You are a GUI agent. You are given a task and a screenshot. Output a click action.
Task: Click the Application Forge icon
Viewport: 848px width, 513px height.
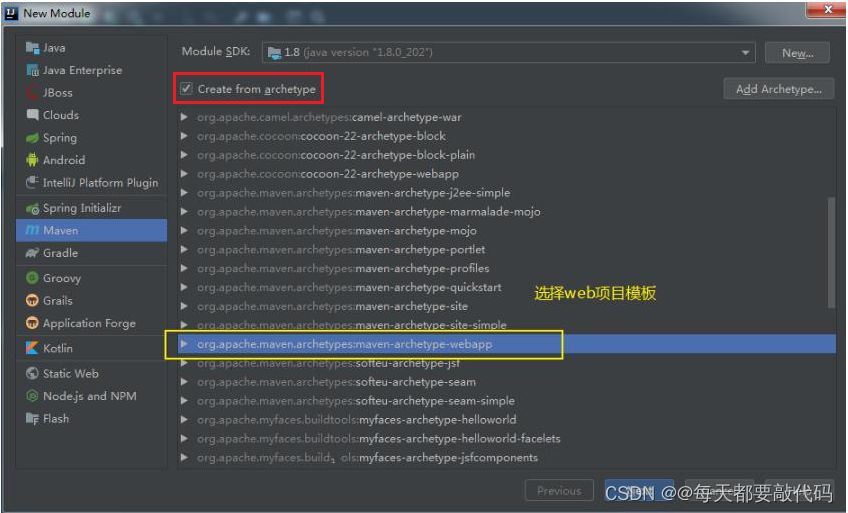32,323
